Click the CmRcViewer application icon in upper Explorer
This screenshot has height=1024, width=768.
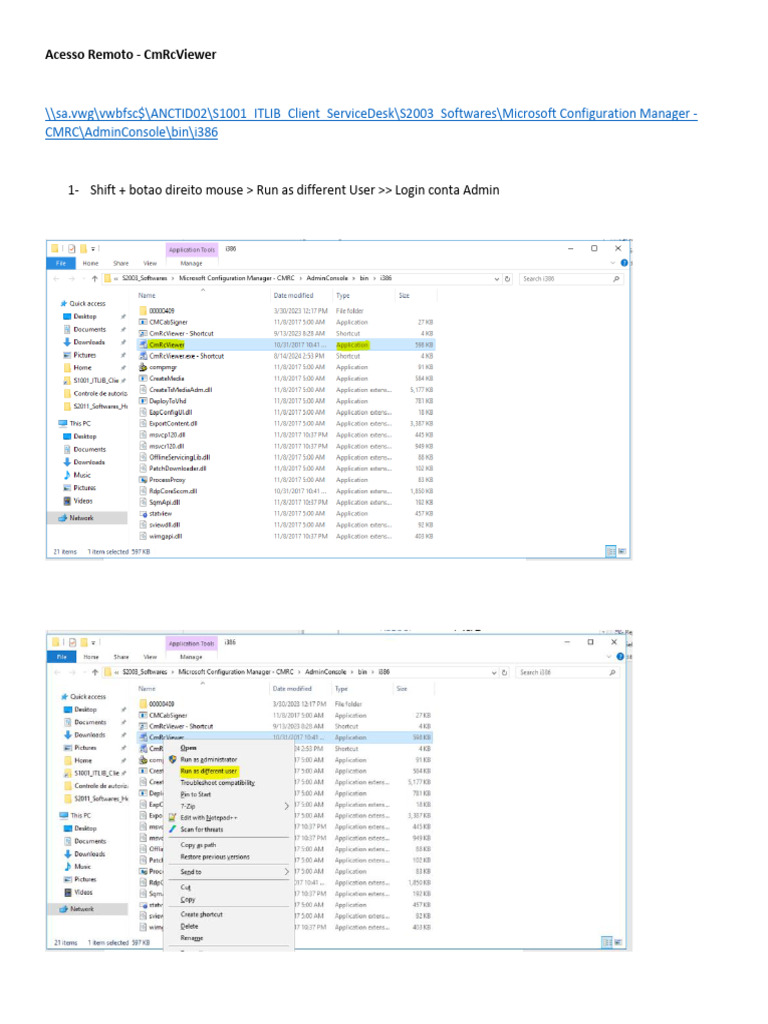click(143, 345)
